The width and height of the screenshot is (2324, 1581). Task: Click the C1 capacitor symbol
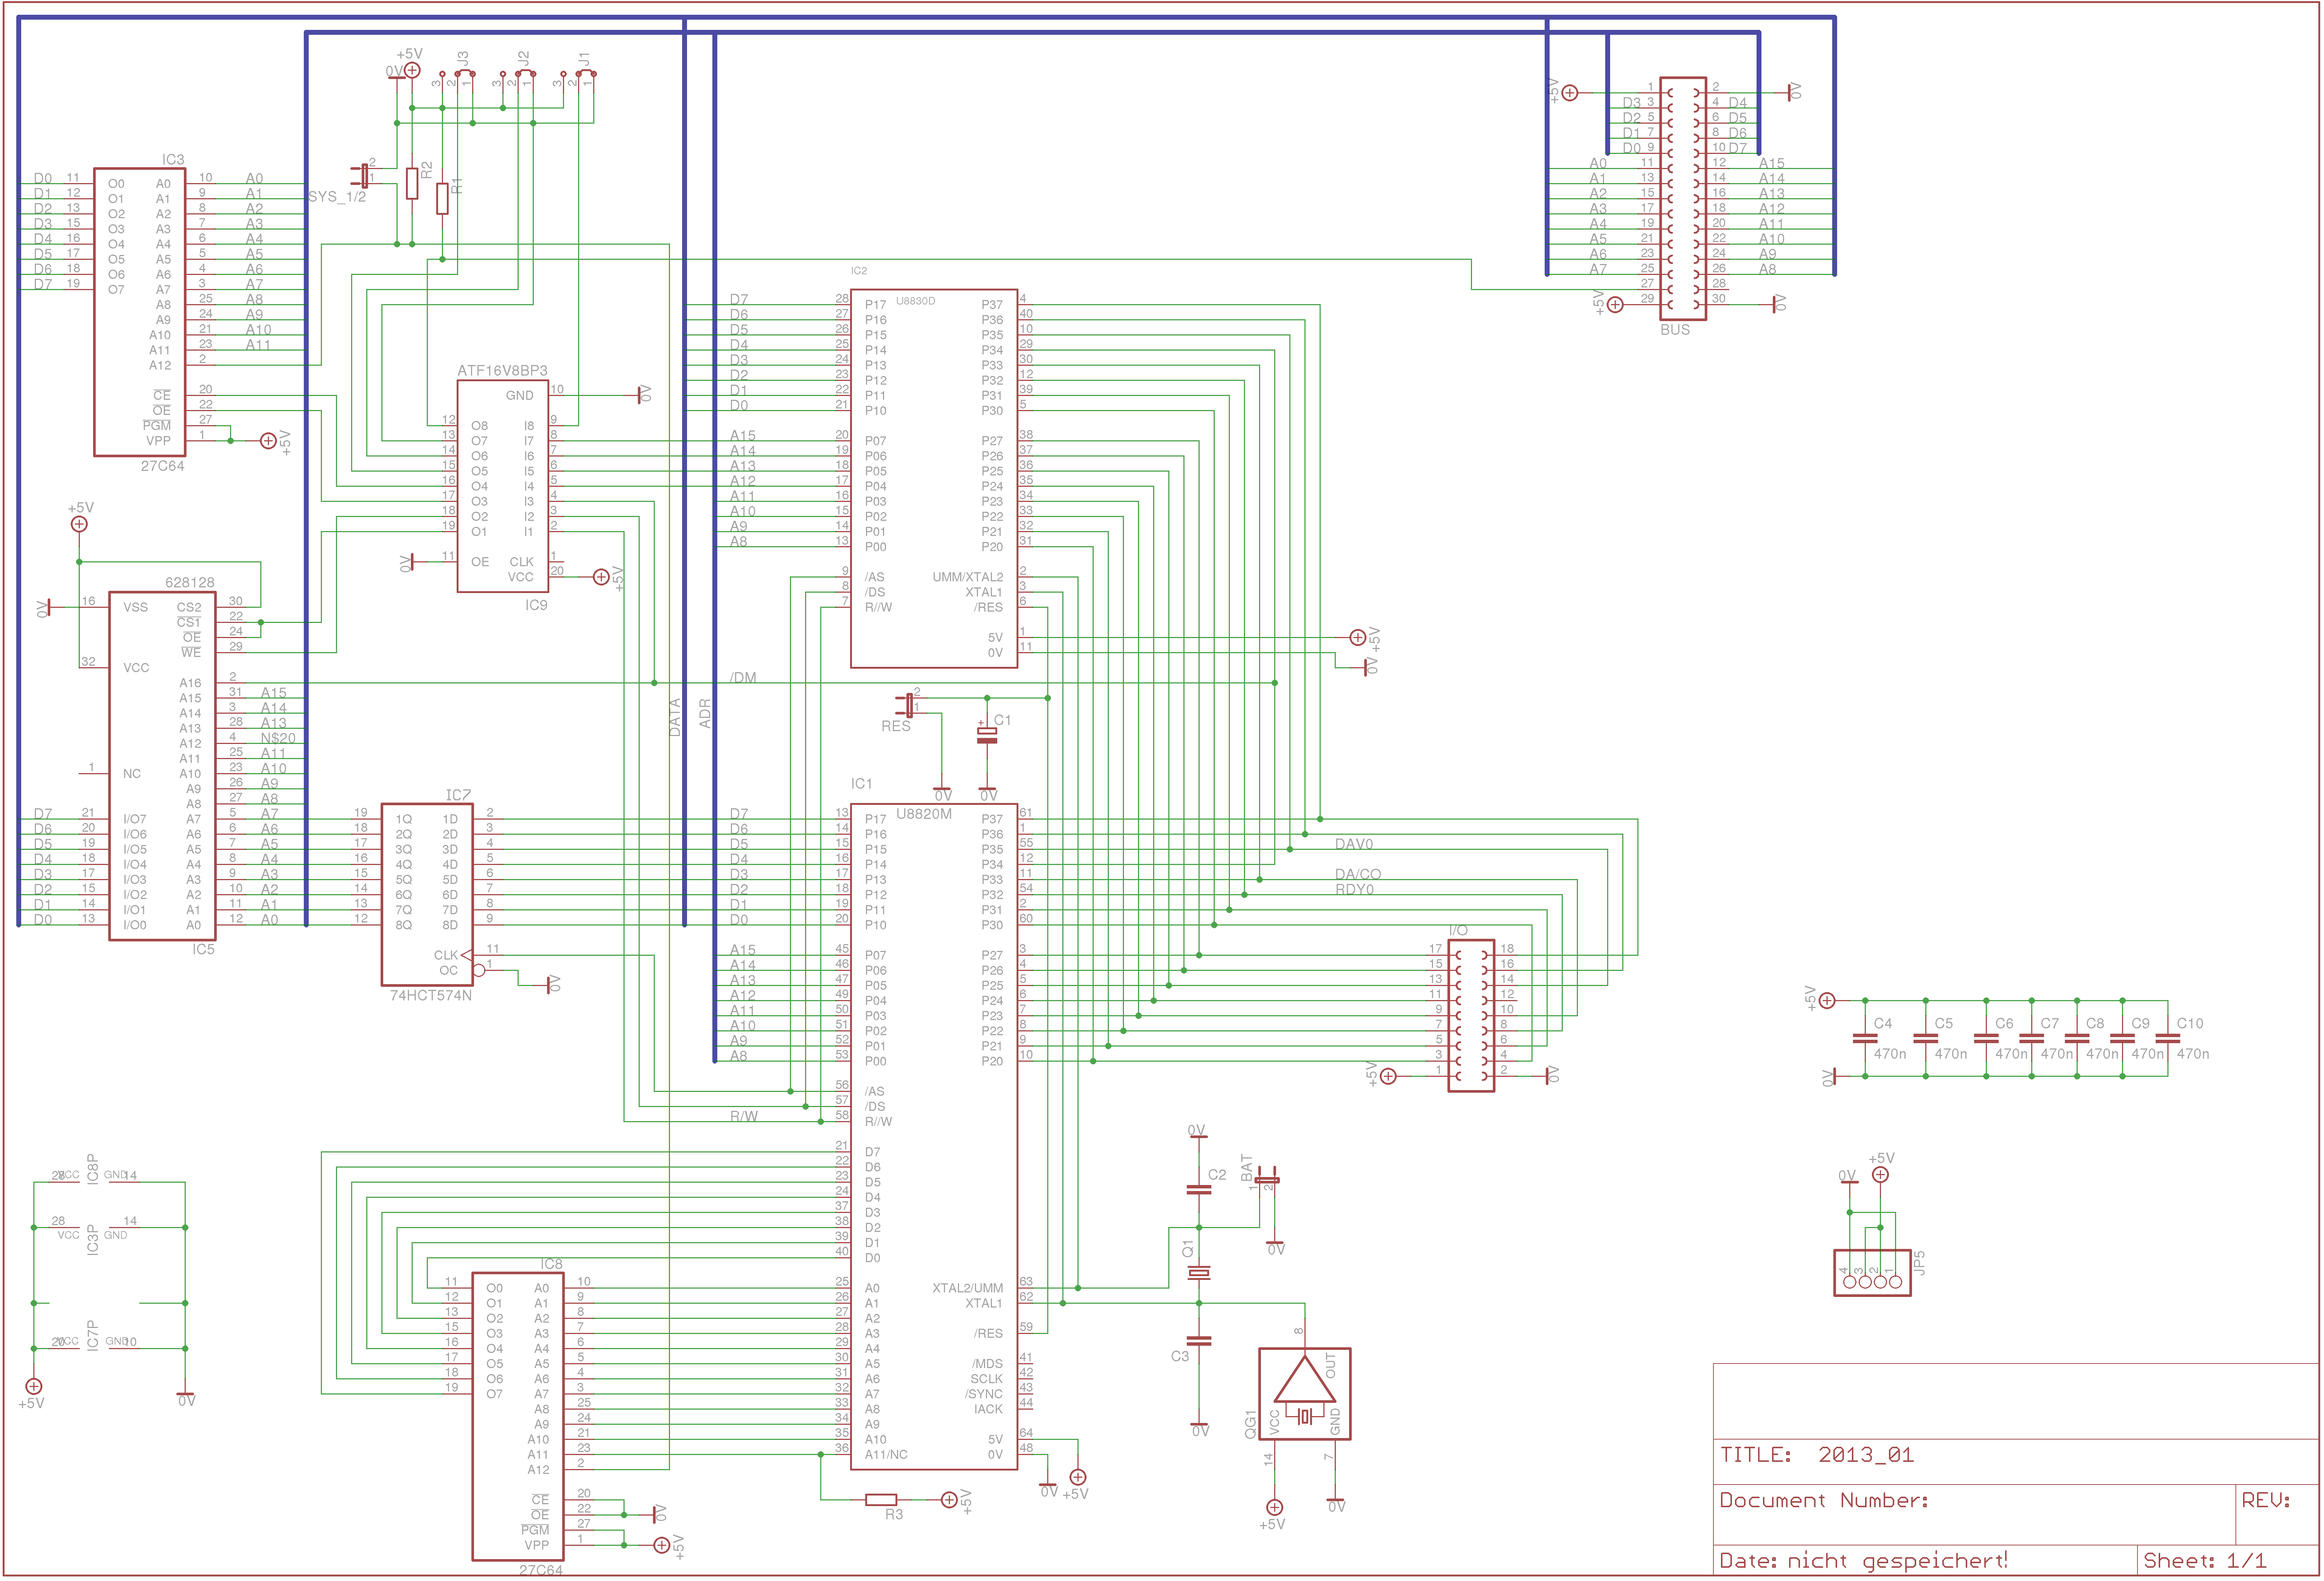pyautogui.click(x=987, y=735)
